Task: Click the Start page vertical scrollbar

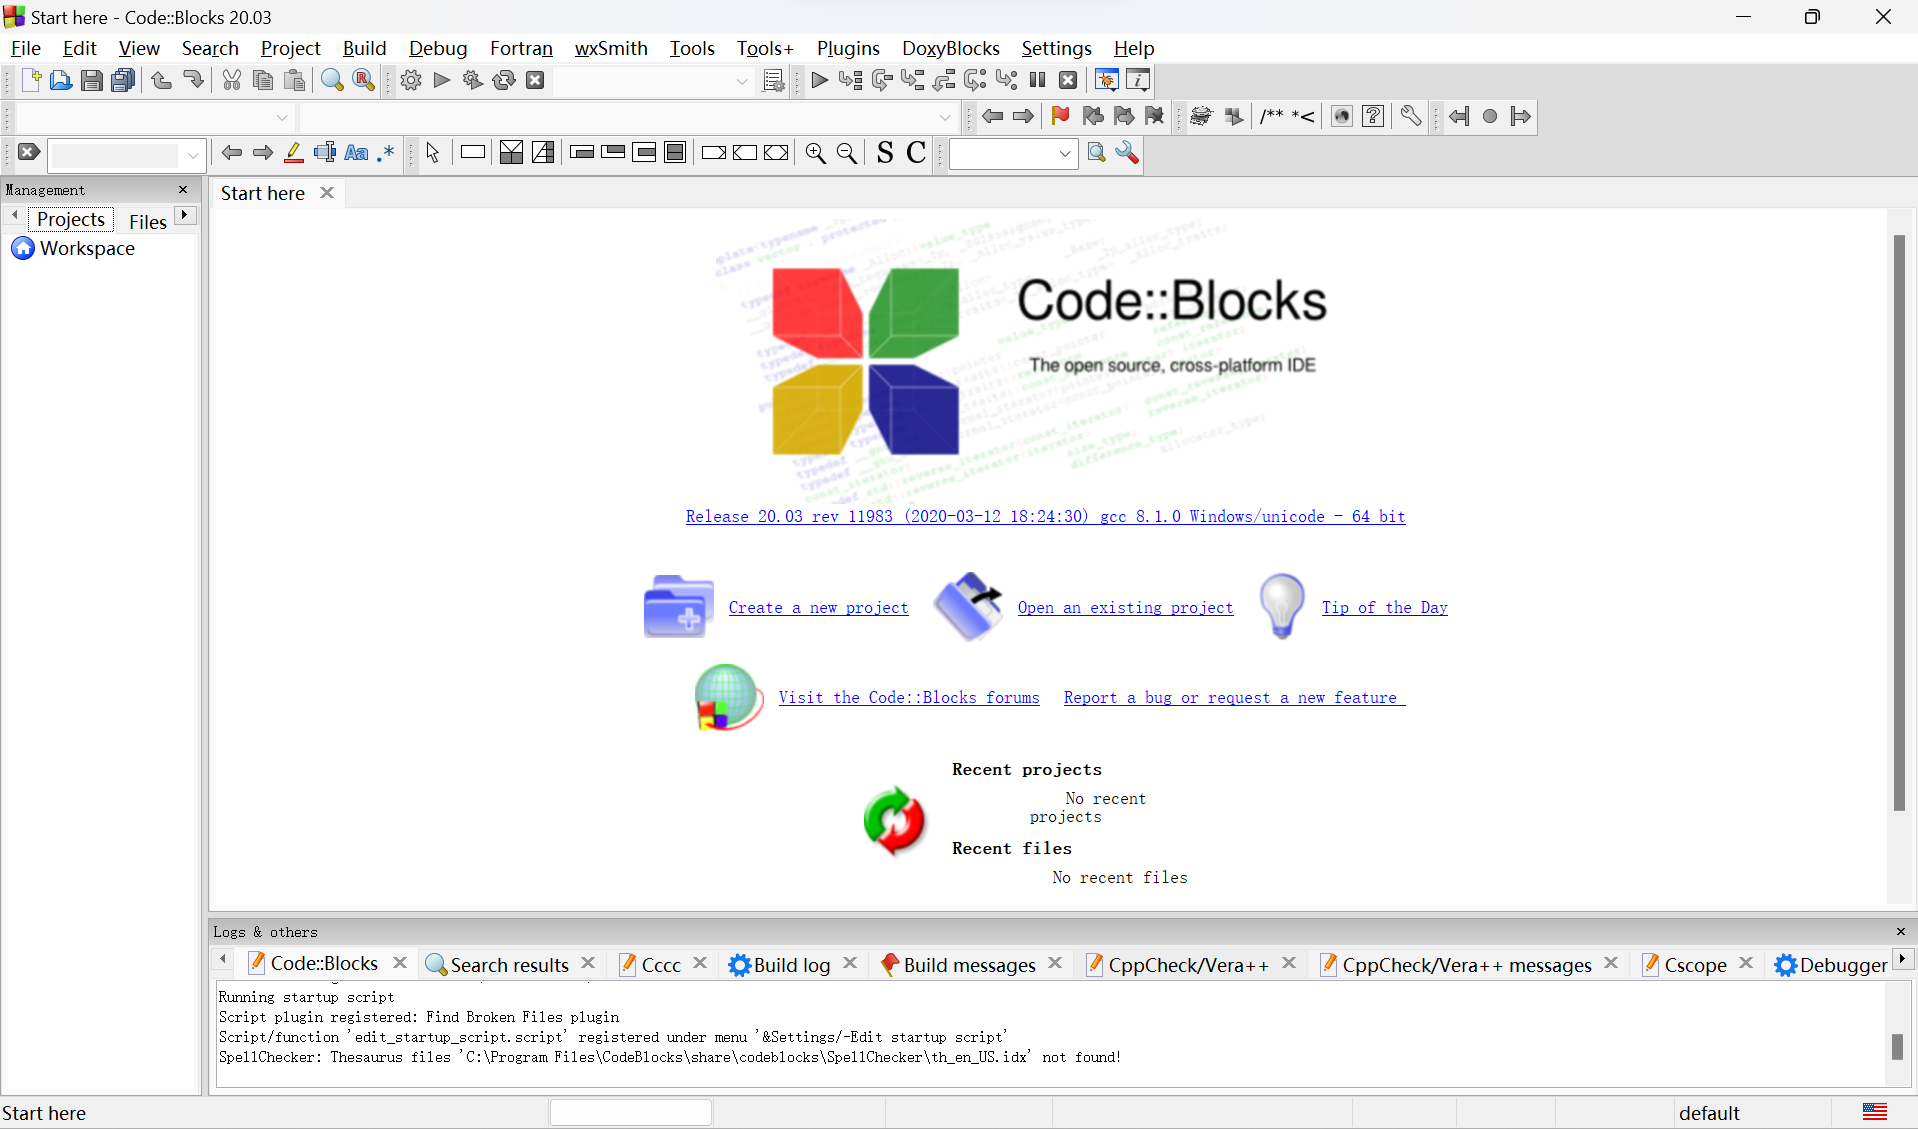Action: (x=1898, y=520)
